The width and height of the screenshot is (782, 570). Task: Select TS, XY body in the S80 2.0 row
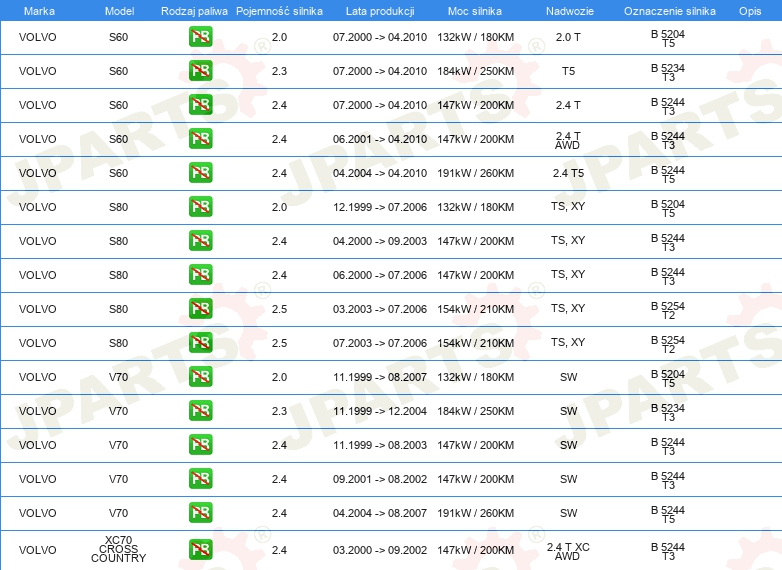[568, 206]
